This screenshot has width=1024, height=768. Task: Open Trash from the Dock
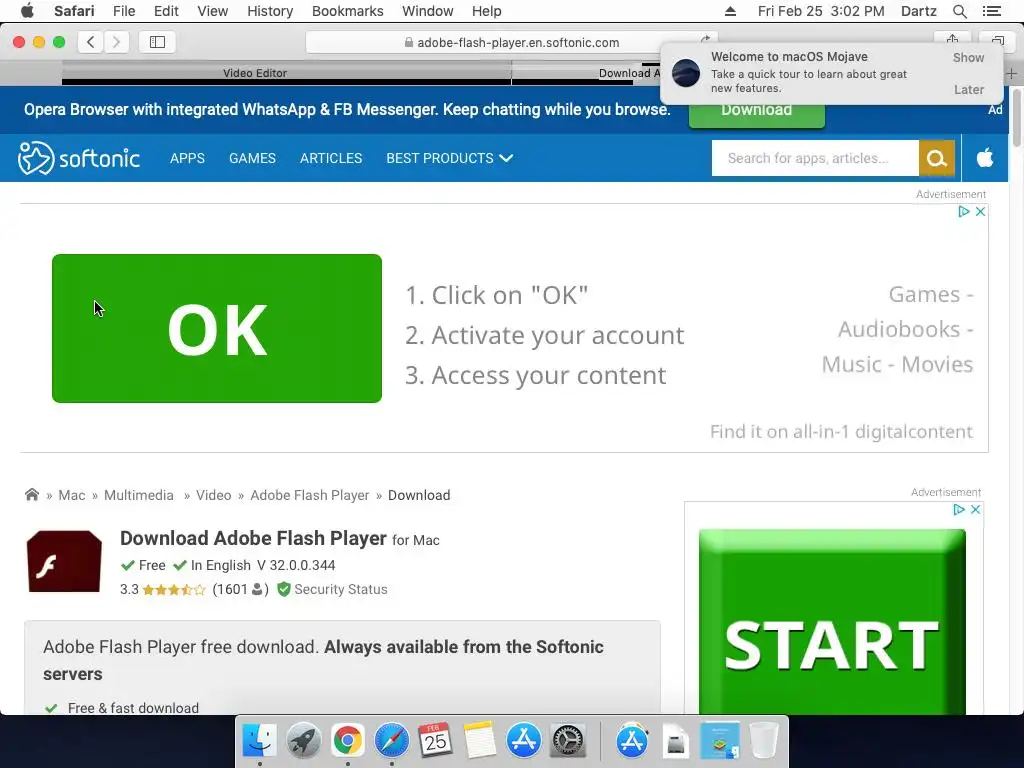coord(763,741)
